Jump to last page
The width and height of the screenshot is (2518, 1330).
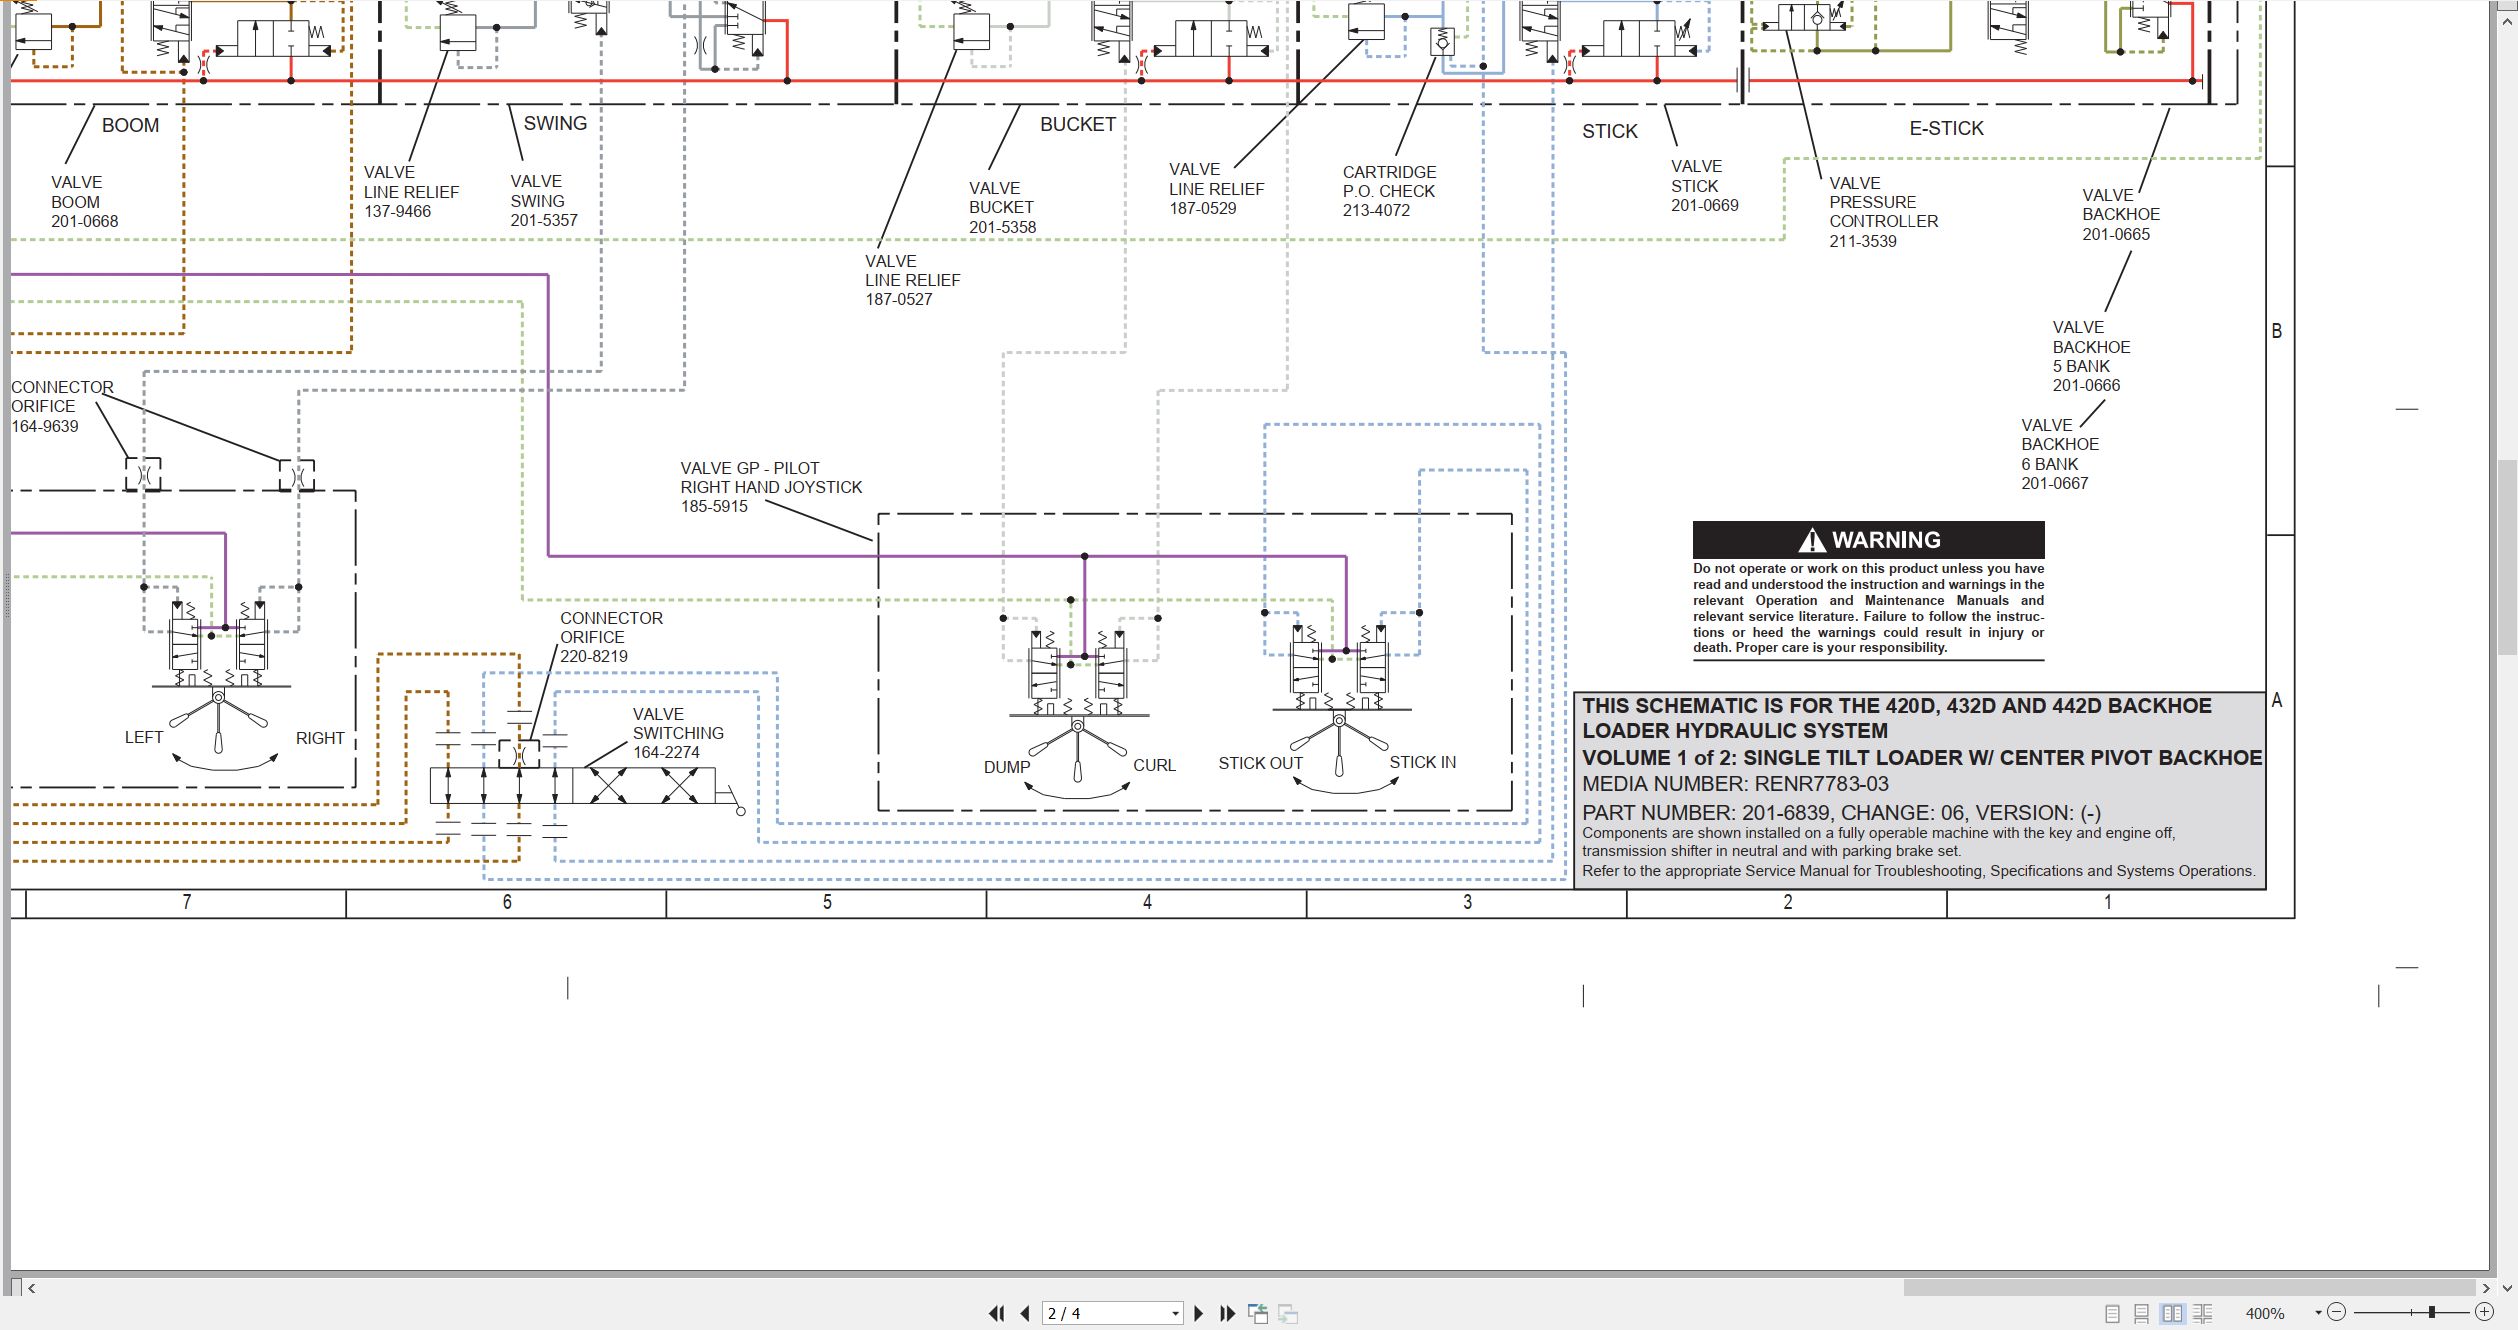[x=1227, y=1313]
